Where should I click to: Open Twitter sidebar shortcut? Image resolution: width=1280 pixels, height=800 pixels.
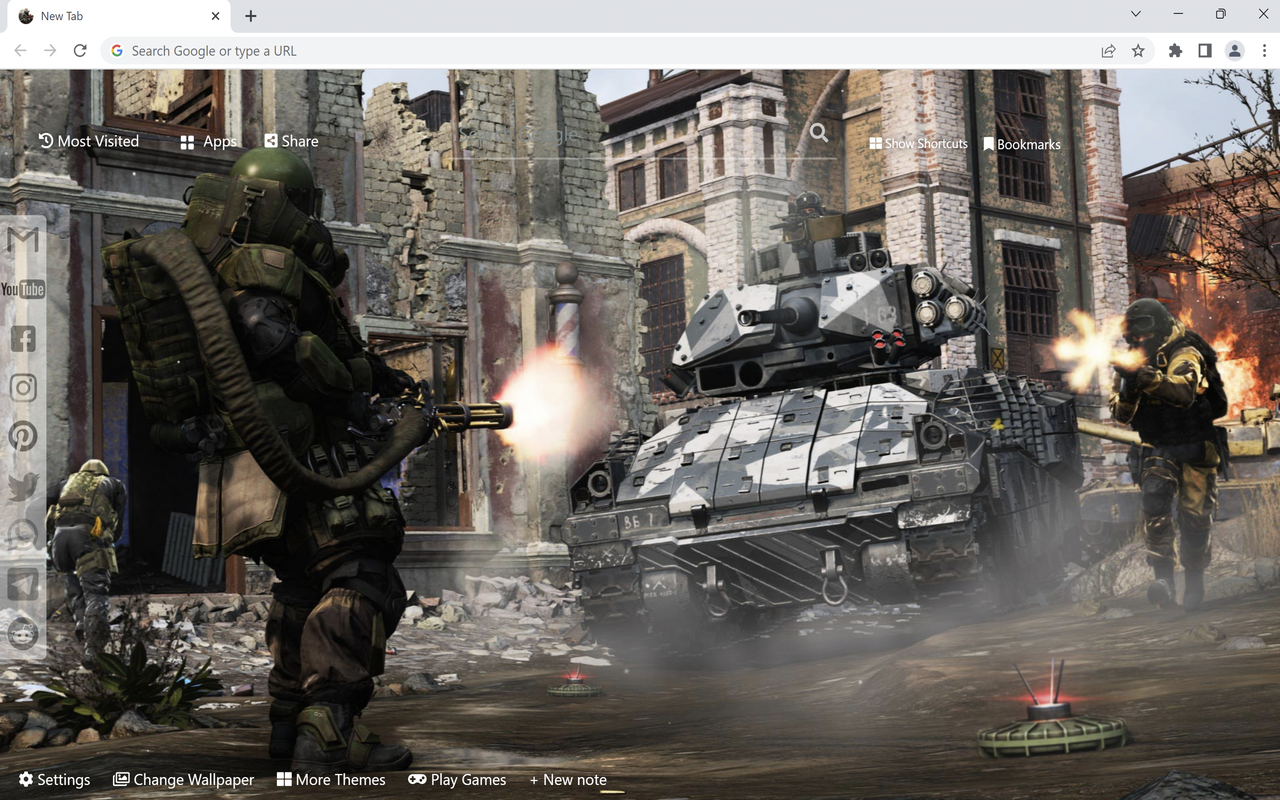pos(23,486)
